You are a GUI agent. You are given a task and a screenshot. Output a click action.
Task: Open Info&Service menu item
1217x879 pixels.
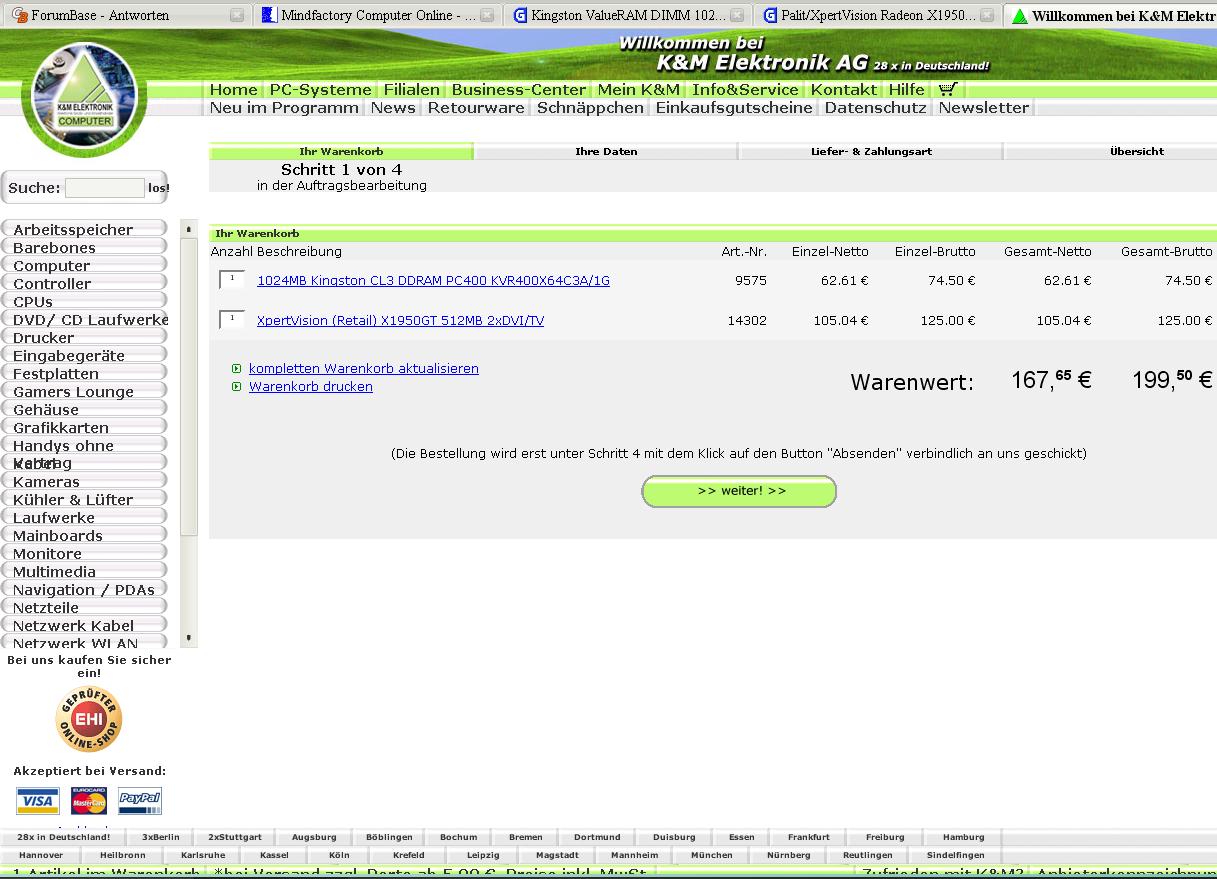coord(745,89)
